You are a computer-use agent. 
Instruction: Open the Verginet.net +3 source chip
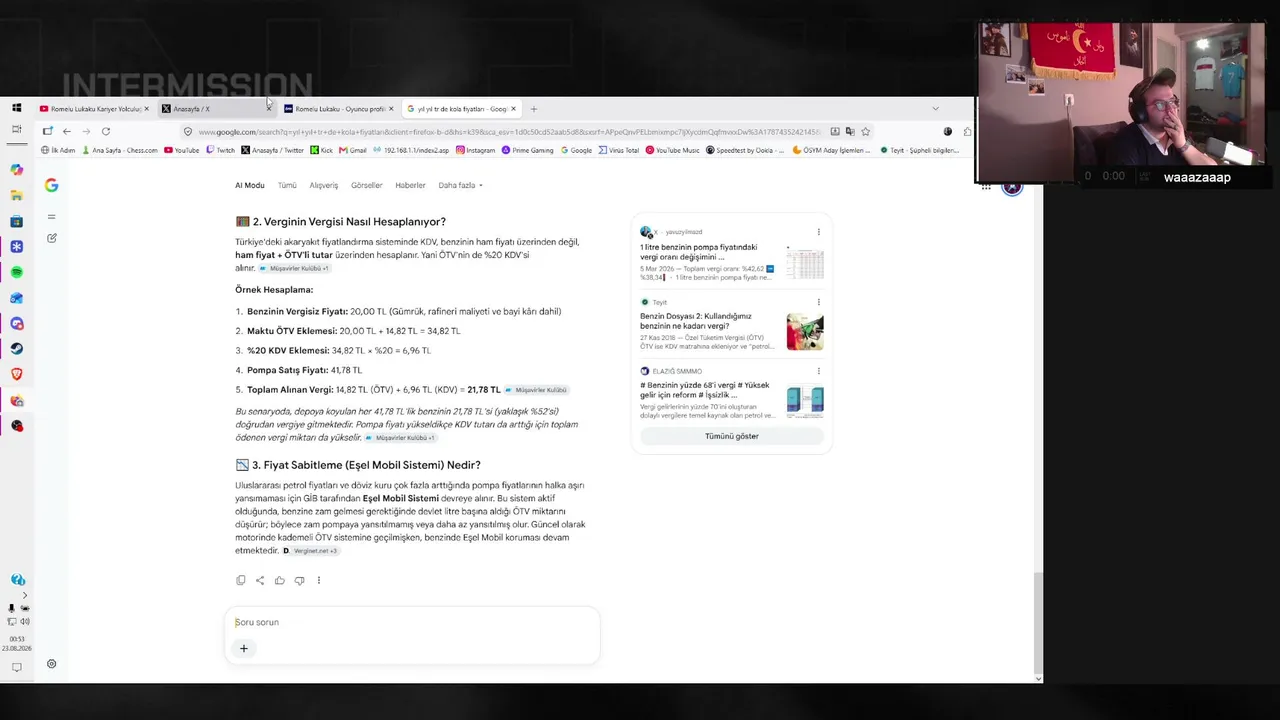click(311, 551)
